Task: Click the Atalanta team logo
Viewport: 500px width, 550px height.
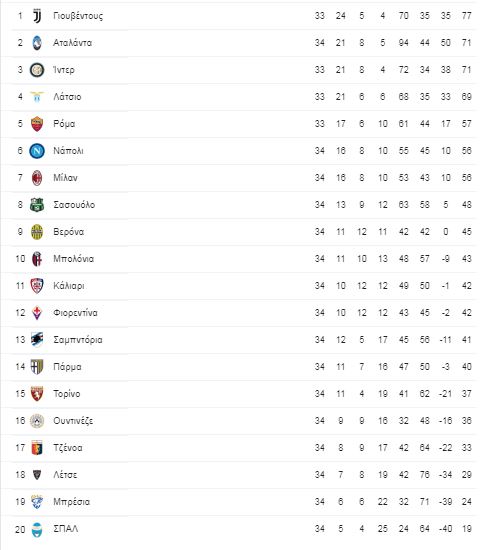Action: (37, 43)
